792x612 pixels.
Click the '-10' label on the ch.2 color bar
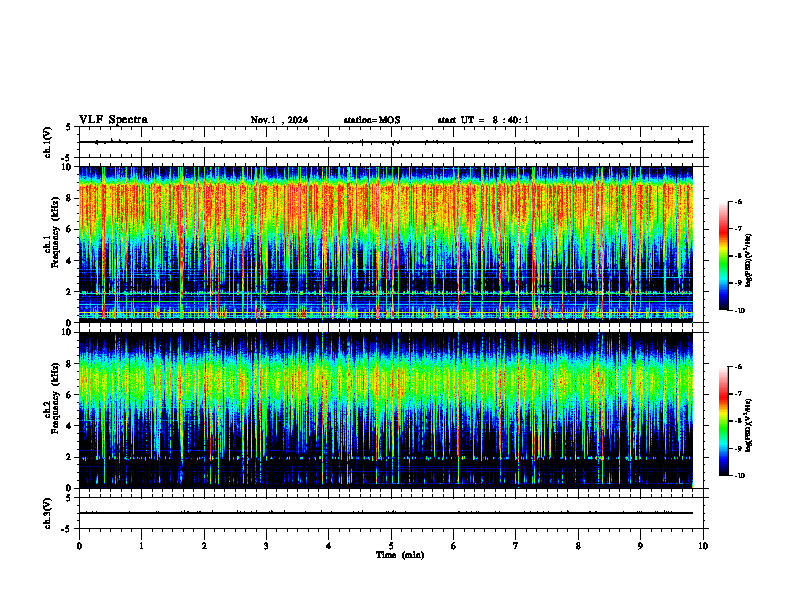coord(739,476)
